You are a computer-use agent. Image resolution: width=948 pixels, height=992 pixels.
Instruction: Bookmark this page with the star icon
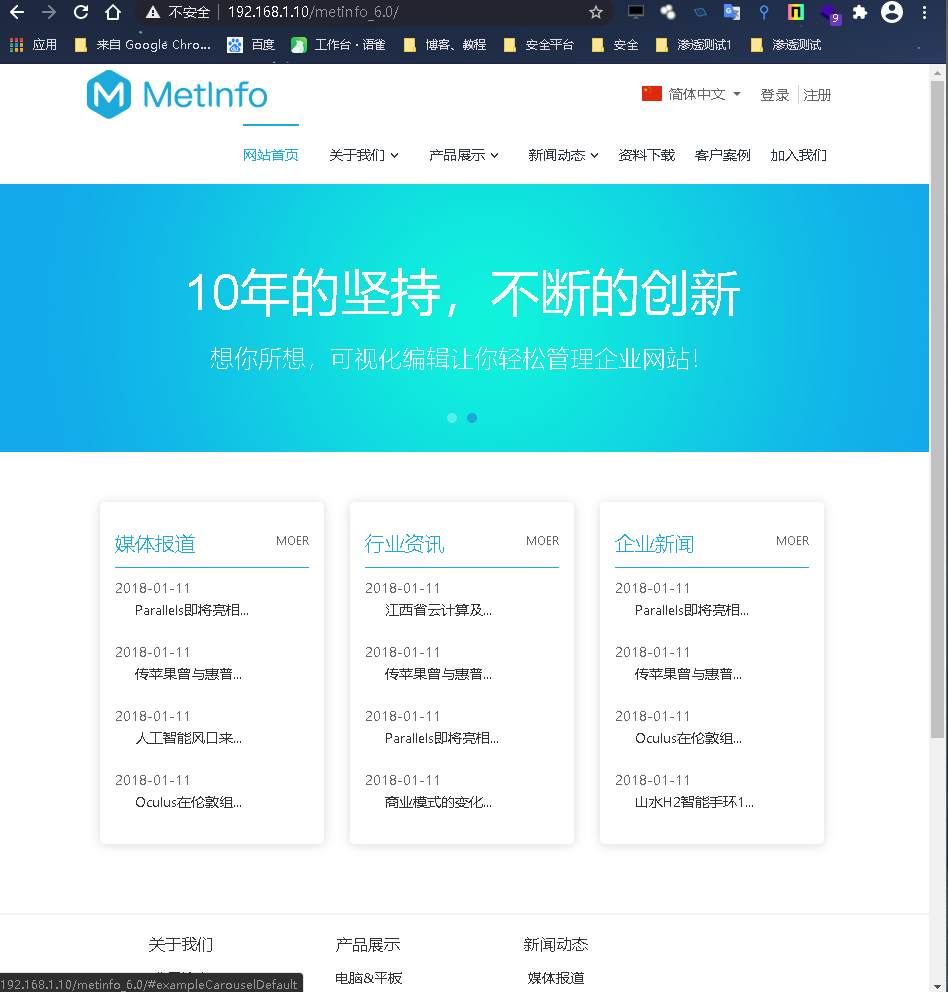click(596, 12)
